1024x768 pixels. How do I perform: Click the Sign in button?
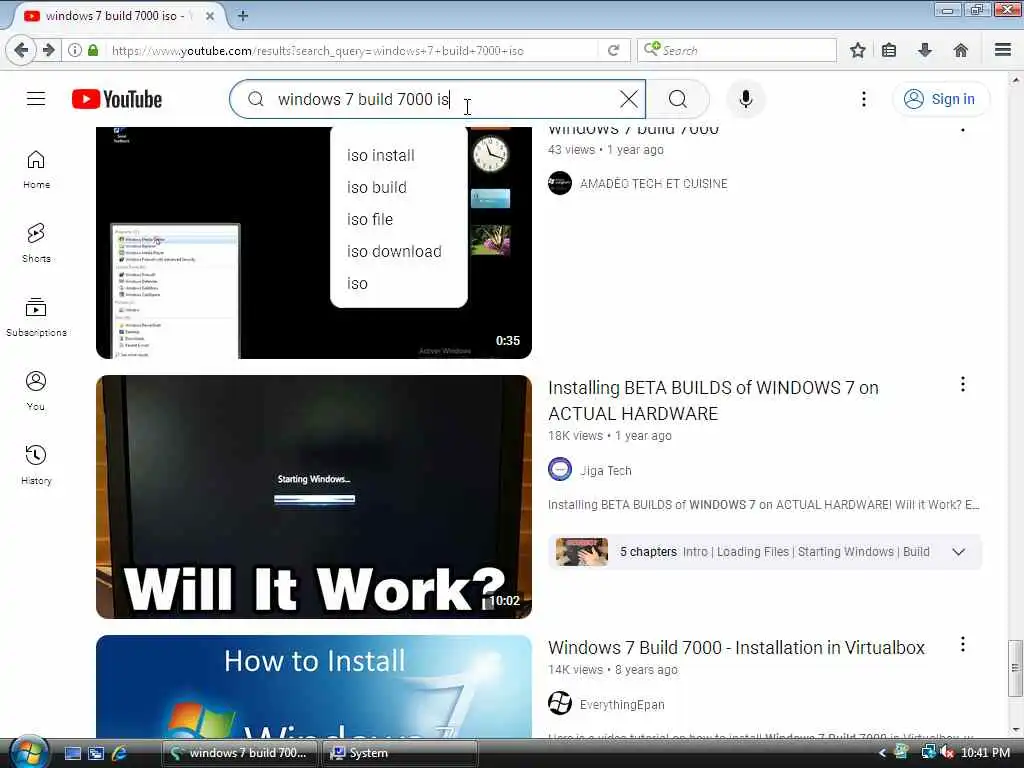pos(940,99)
